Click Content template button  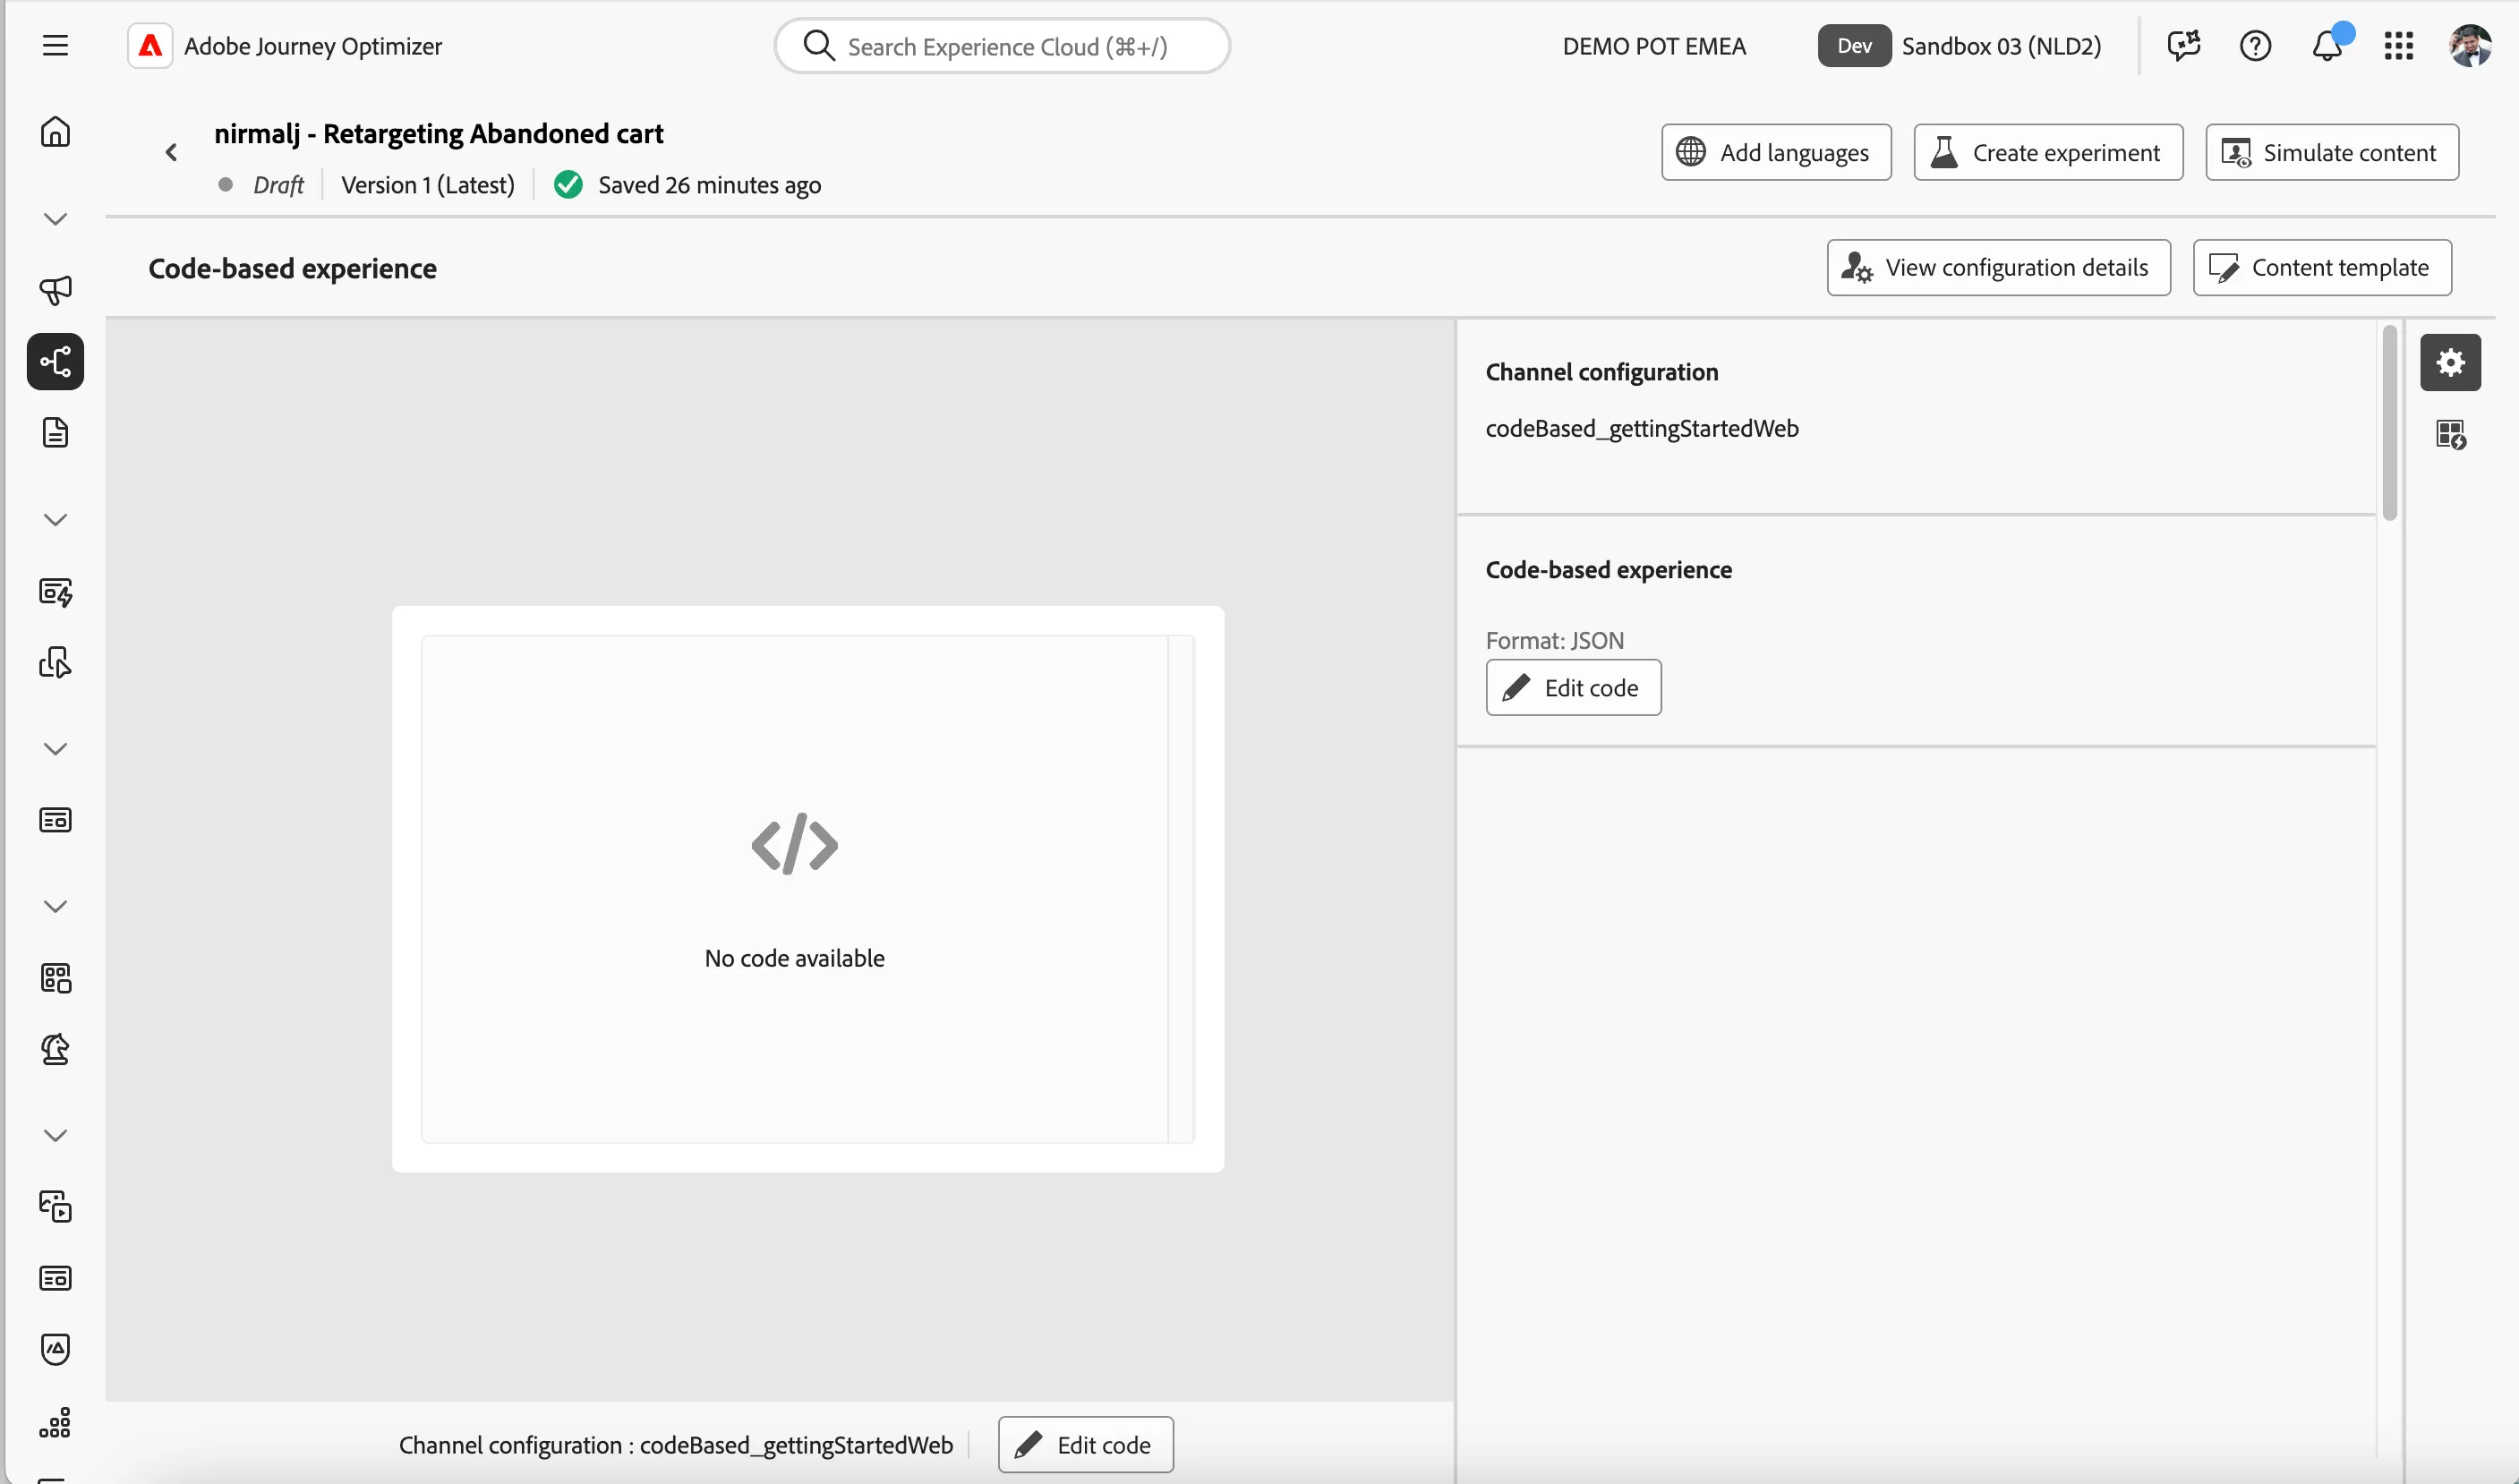[x=2322, y=267]
